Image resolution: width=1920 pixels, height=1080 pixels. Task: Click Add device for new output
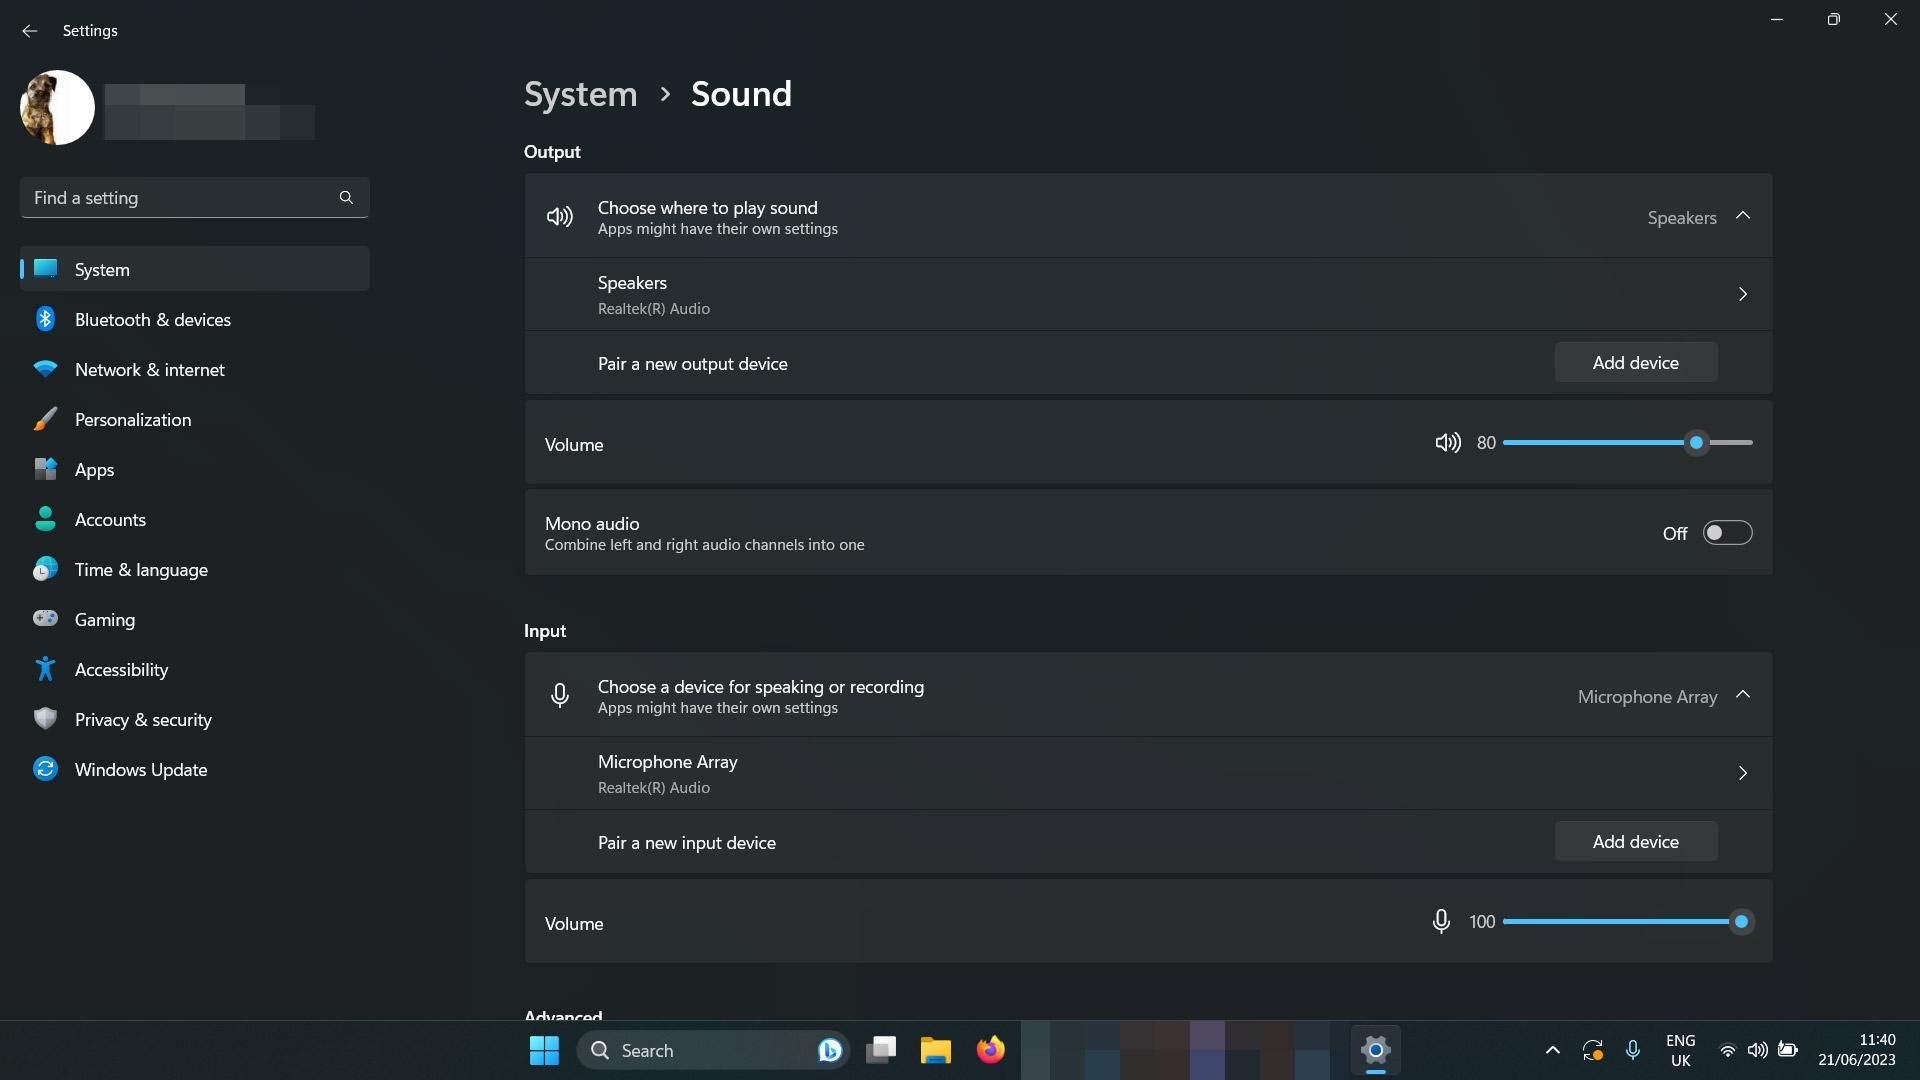pos(1635,361)
